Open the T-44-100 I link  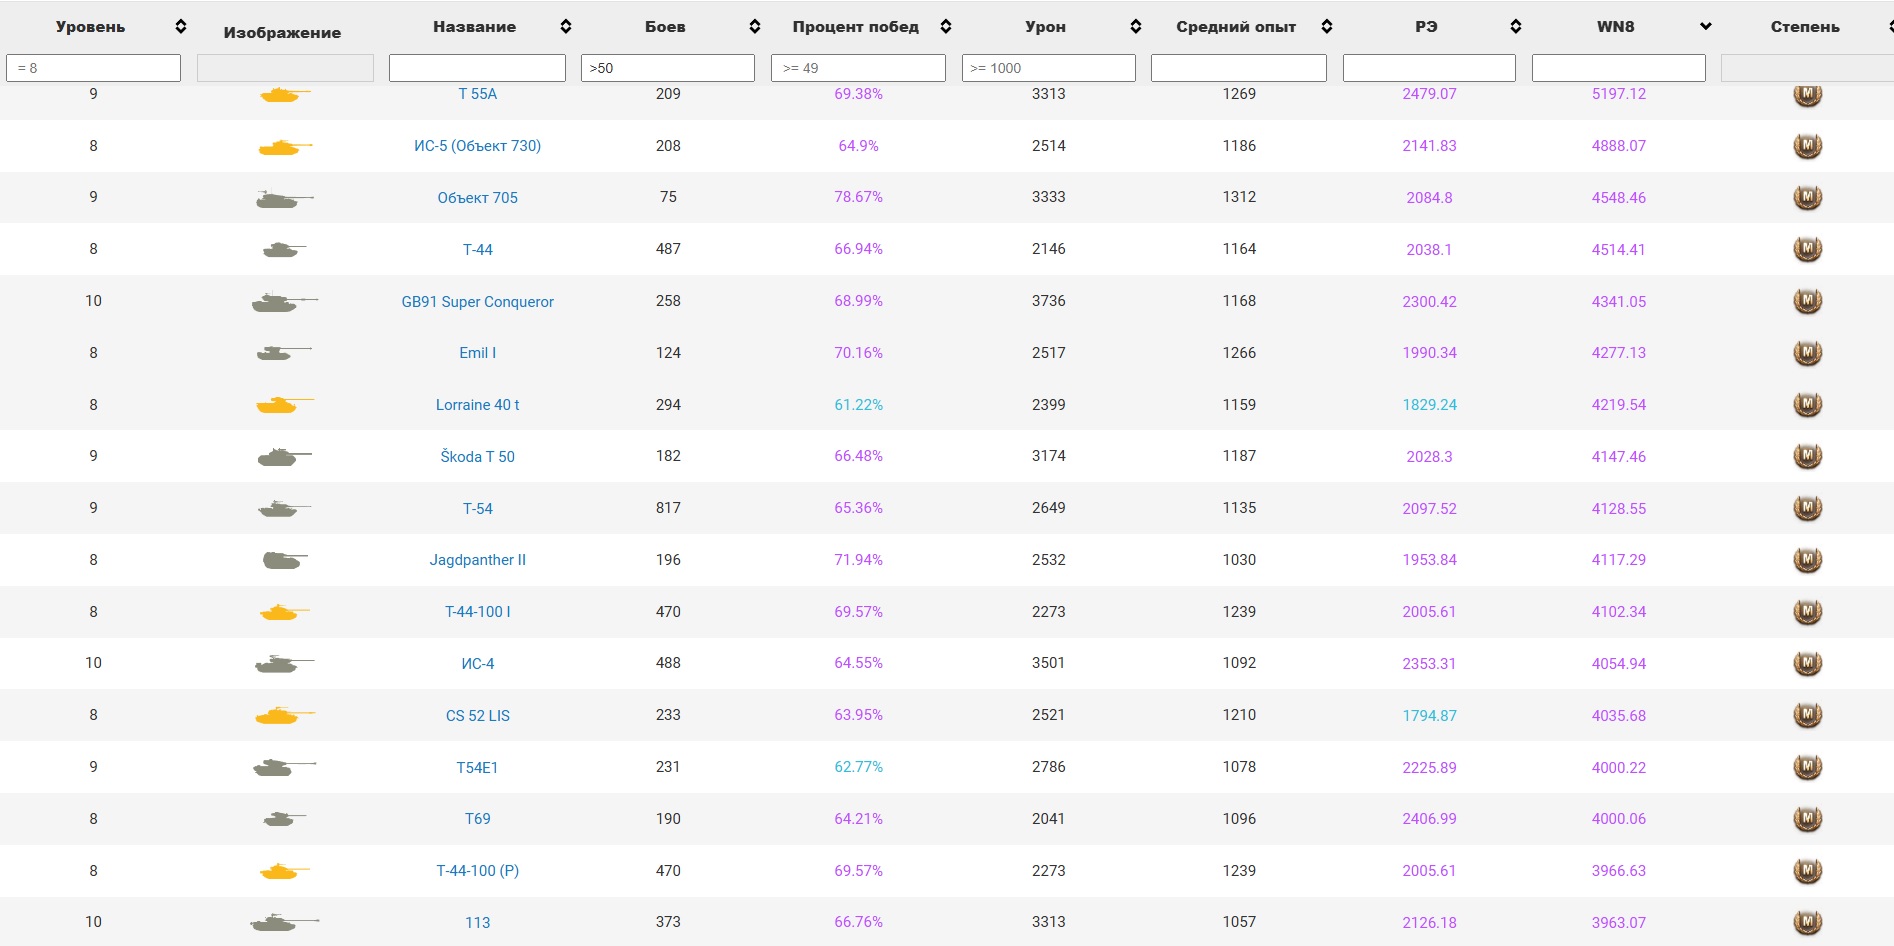click(x=478, y=612)
